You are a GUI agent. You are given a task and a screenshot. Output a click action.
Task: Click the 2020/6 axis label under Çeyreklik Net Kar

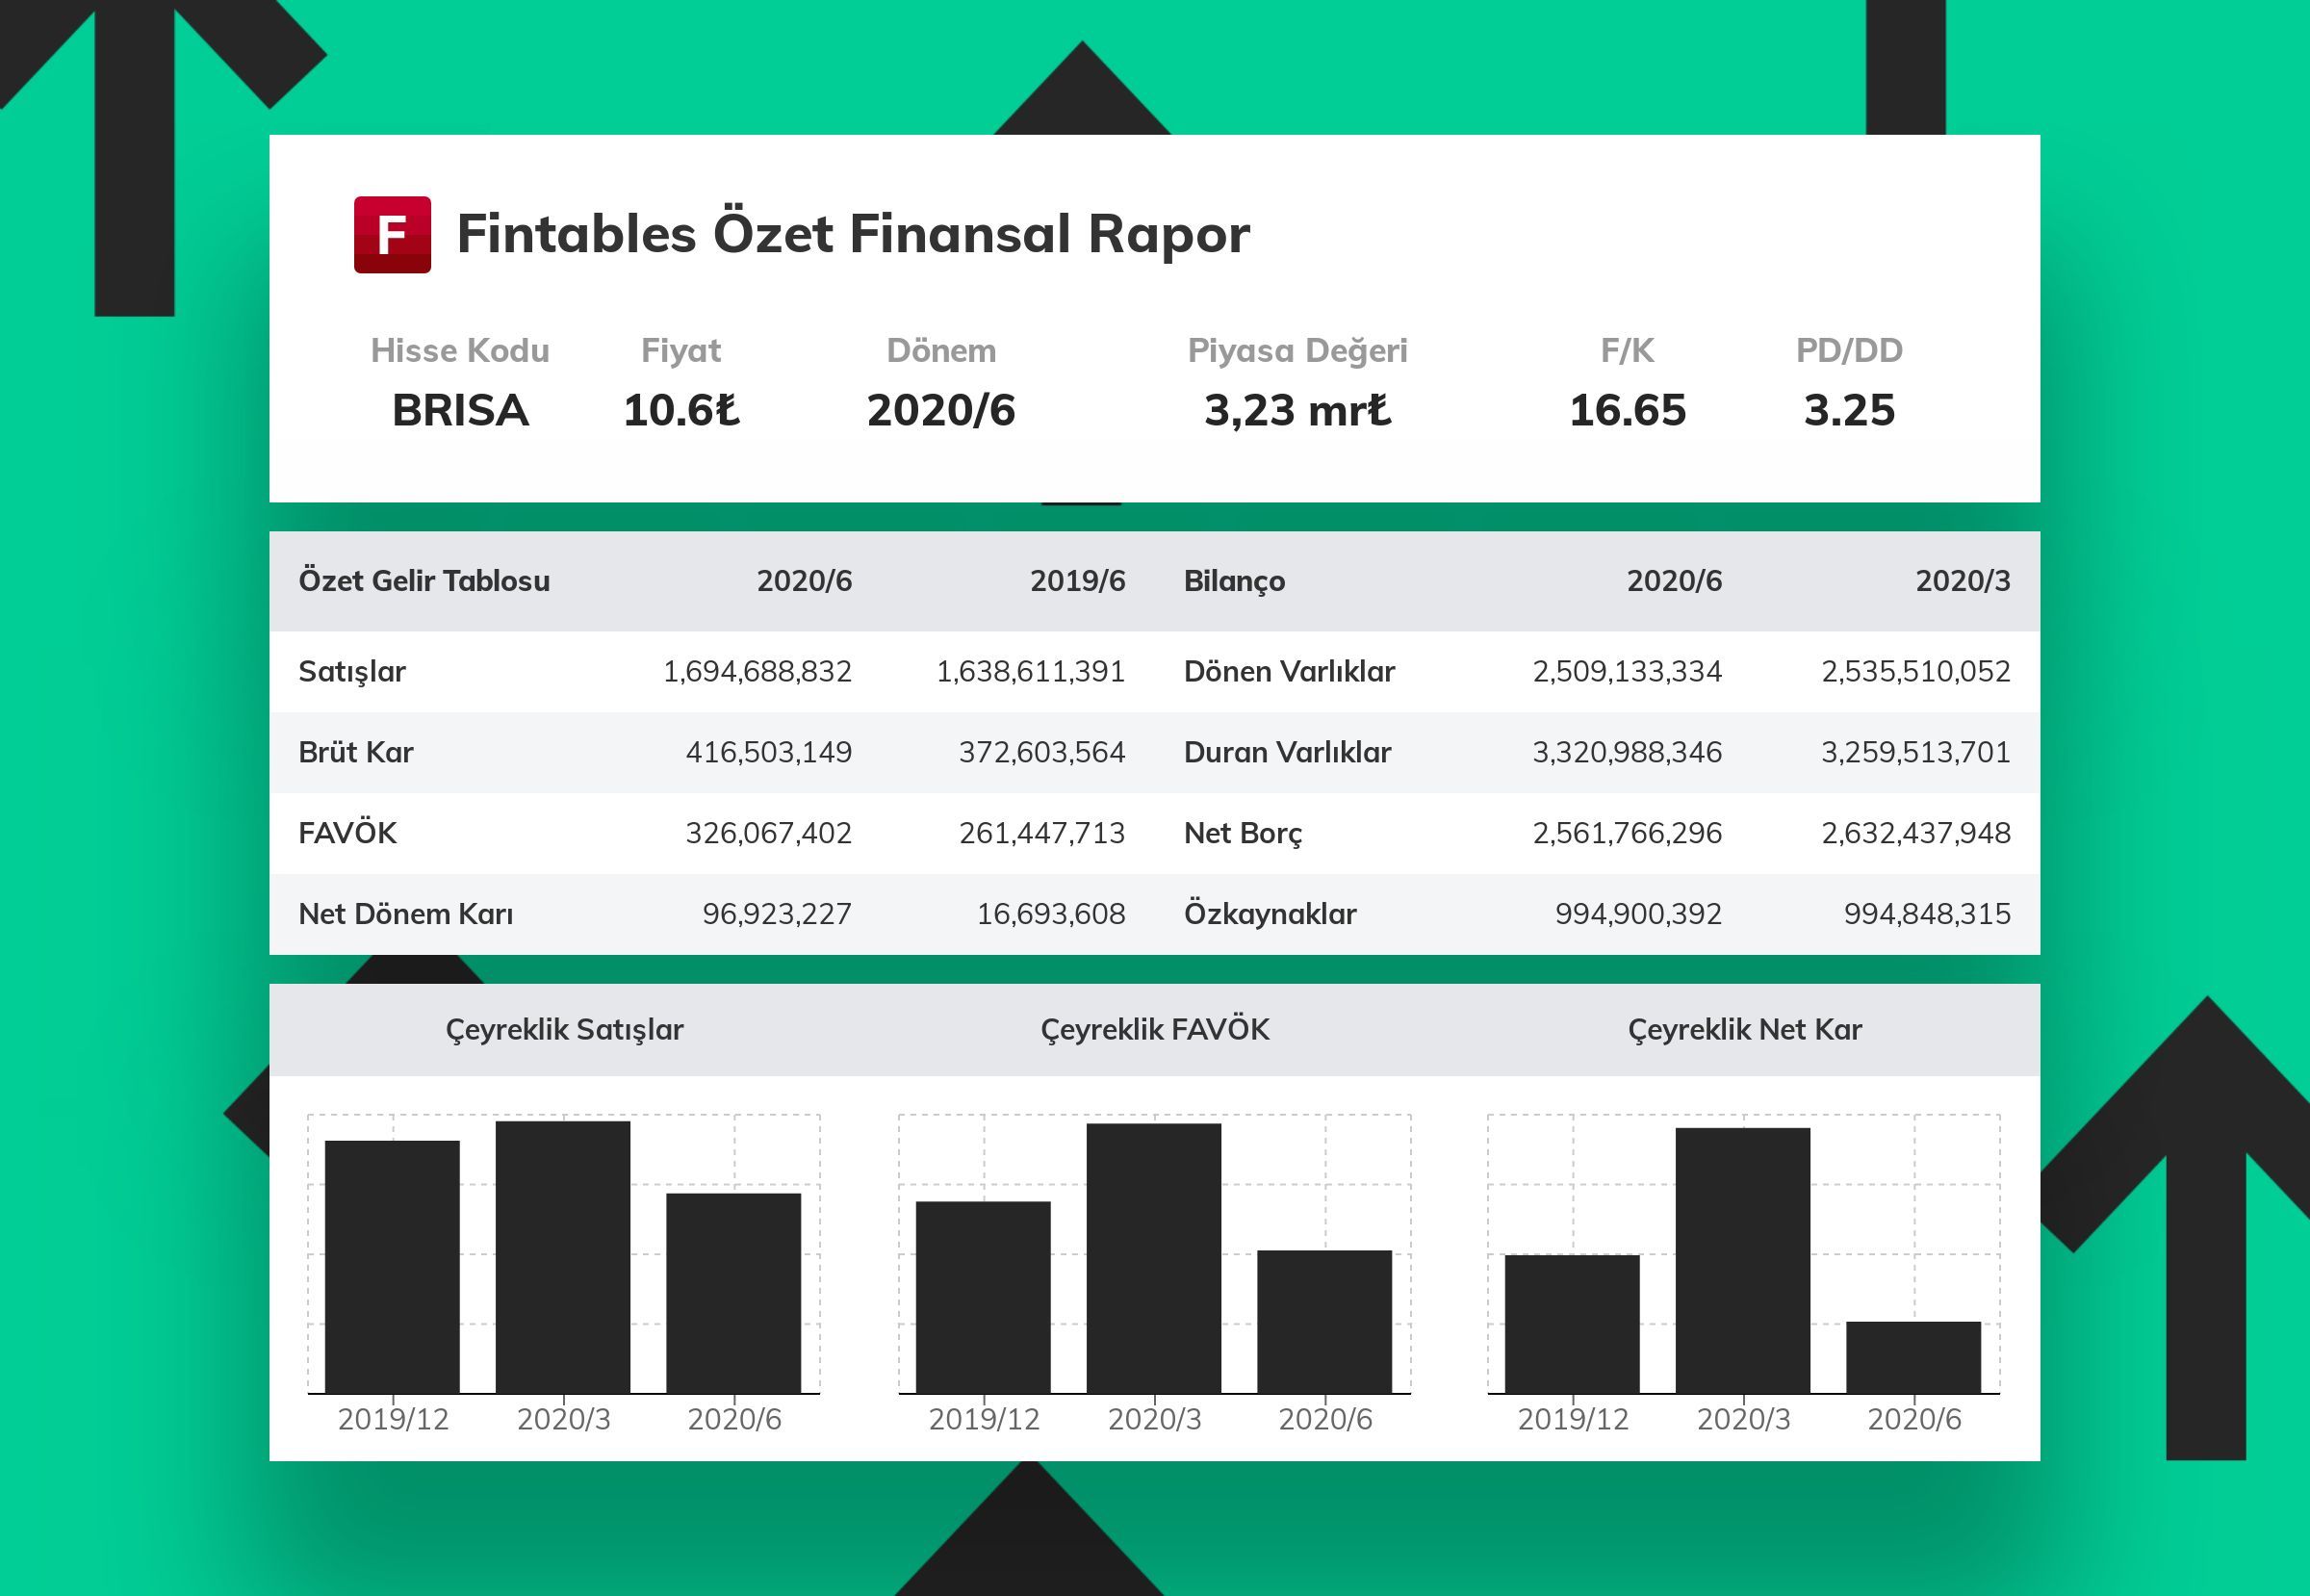(x=1915, y=1420)
